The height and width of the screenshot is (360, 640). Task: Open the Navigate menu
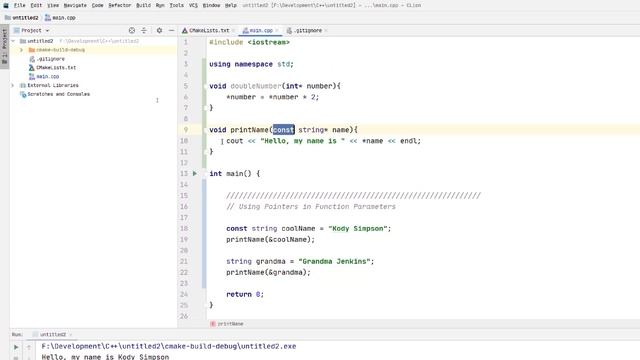point(75,5)
